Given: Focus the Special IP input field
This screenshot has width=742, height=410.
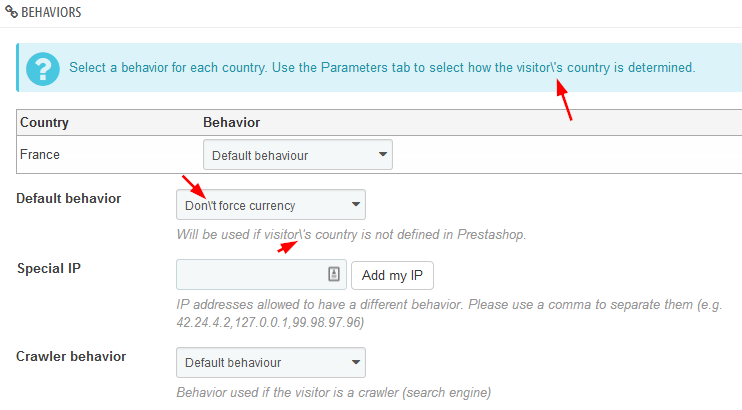Looking at the screenshot, I should pos(252,274).
